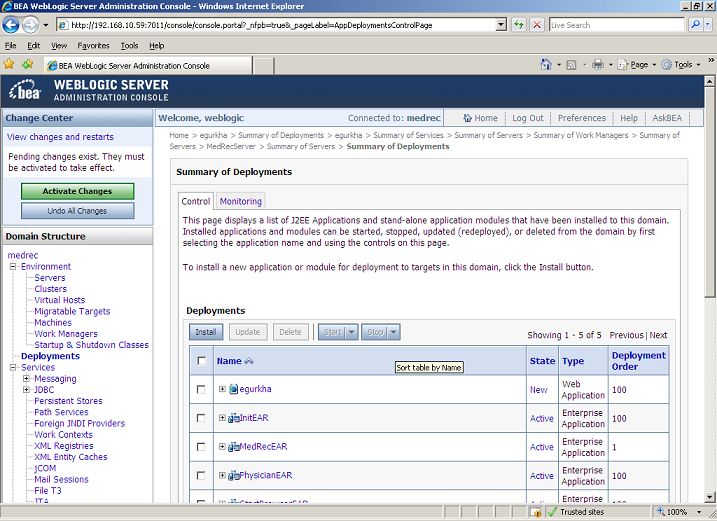Viewport: 717px width, 521px height.
Task: Select the Control tab
Action: [196, 201]
